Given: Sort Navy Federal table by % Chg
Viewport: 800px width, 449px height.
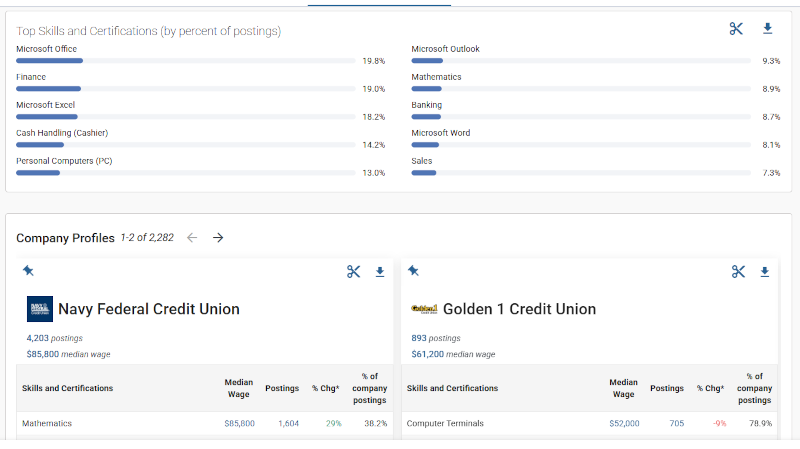Looking at the screenshot, I should tap(326, 388).
